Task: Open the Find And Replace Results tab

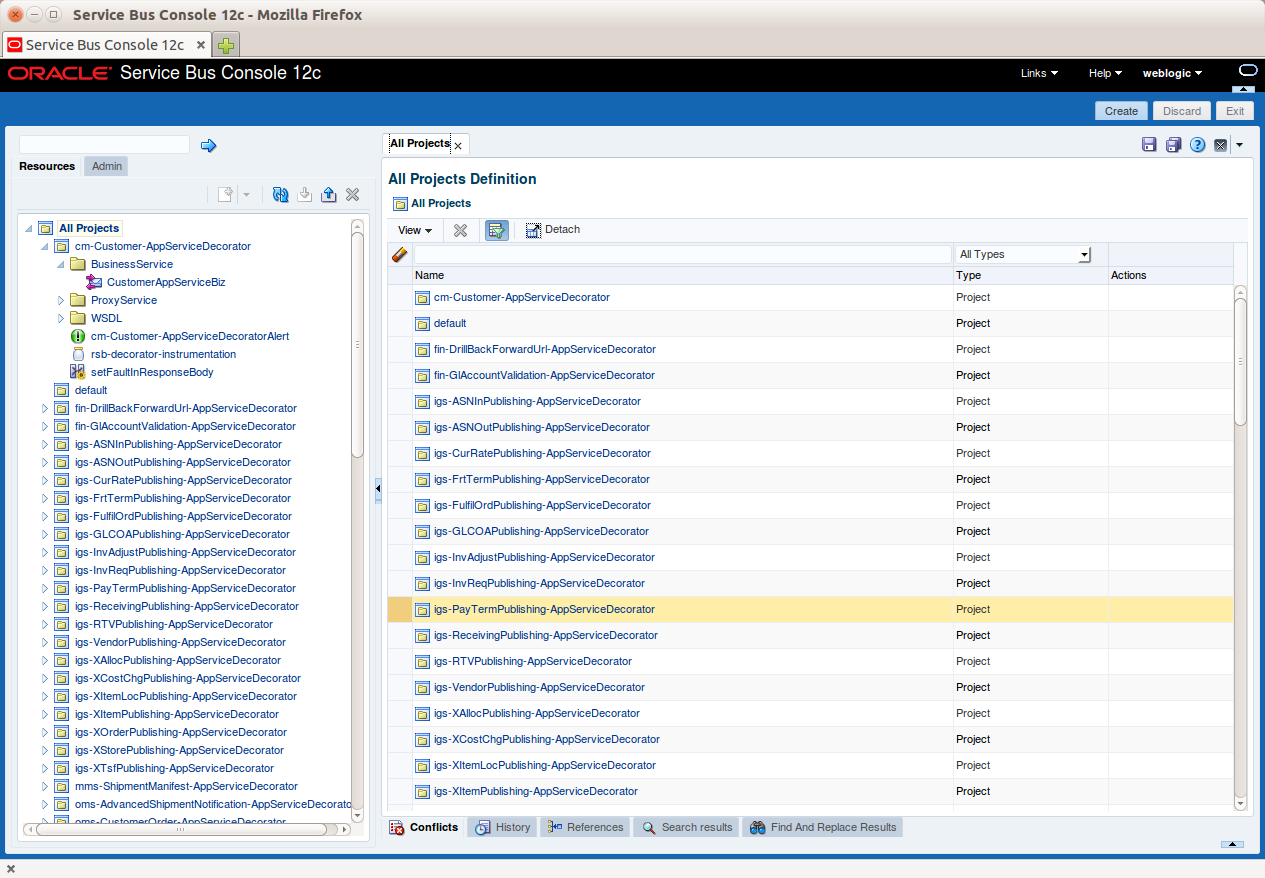Action: pyautogui.click(x=823, y=827)
